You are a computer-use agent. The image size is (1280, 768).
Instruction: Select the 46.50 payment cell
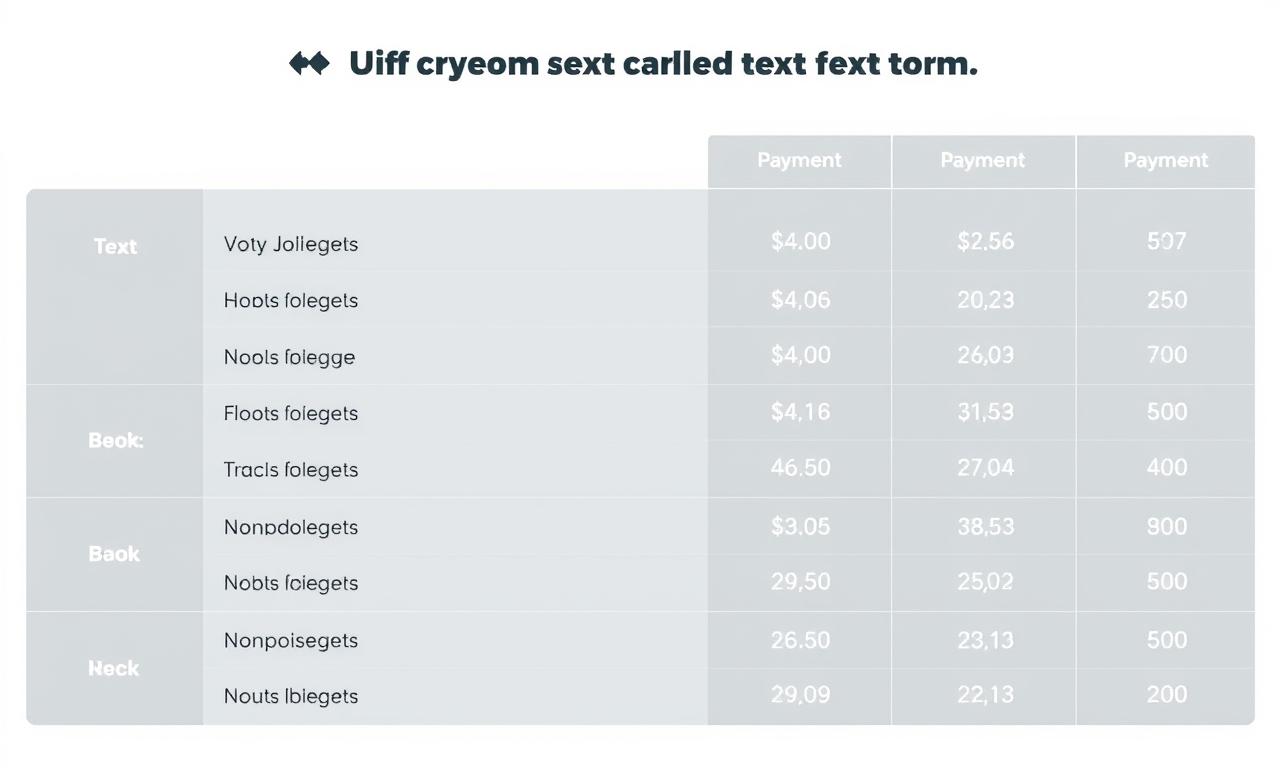(x=800, y=468)
